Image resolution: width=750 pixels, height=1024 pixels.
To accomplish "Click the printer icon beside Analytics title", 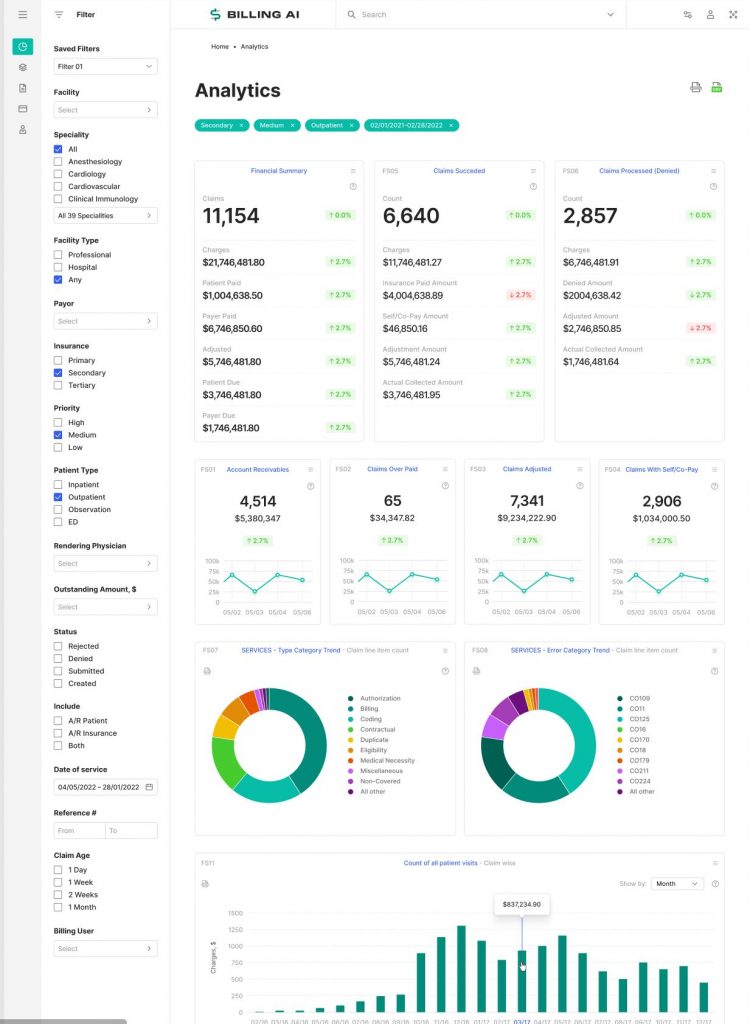I will coord(696,88).
